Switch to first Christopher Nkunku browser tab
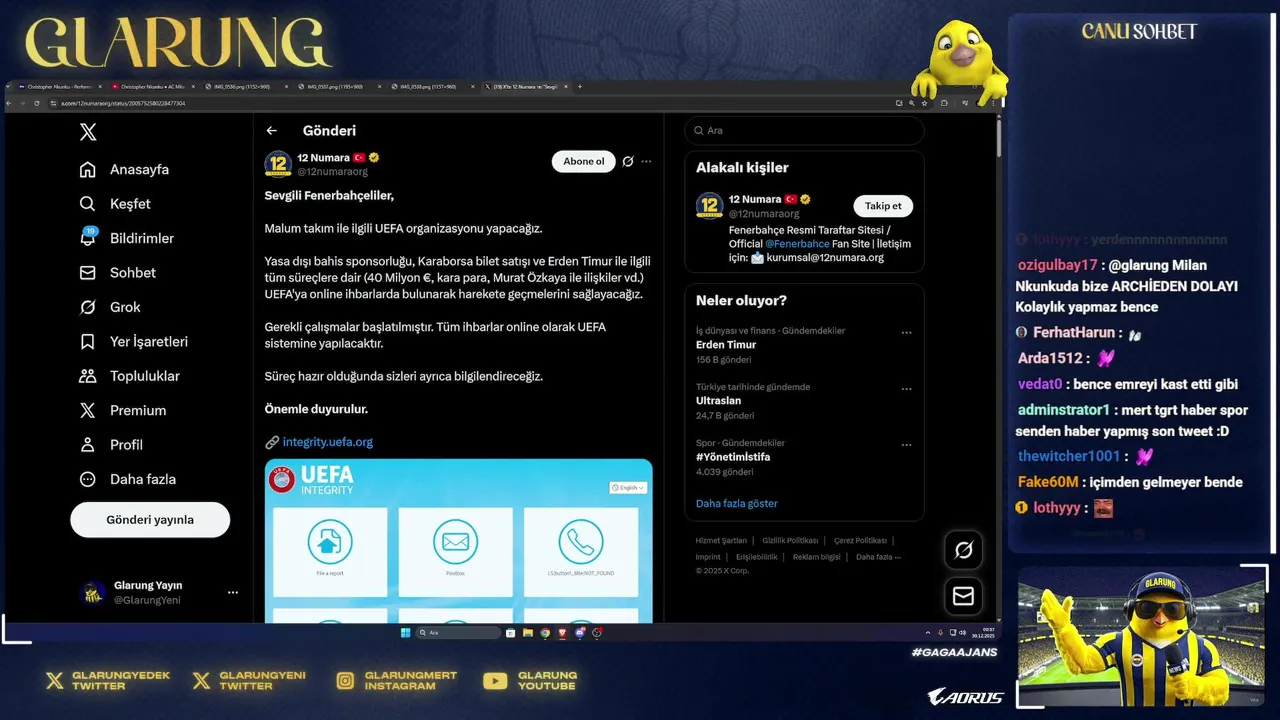This screenshot has height=720, width=1280. click(58, 87)
